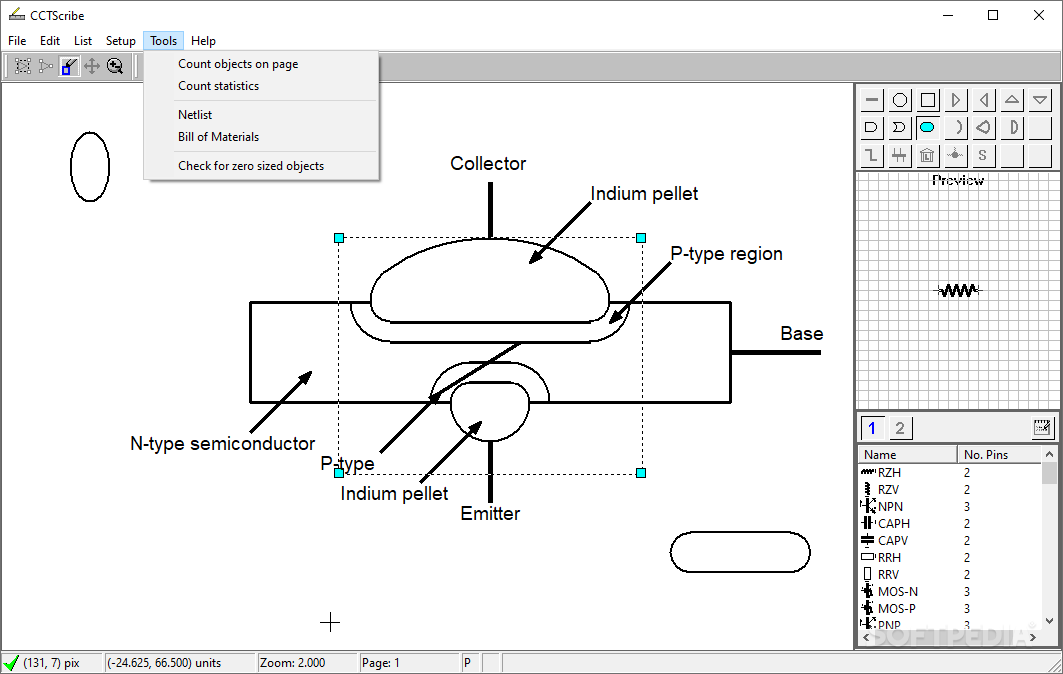Select the zoom magnifier tool

tap(115, 66)
